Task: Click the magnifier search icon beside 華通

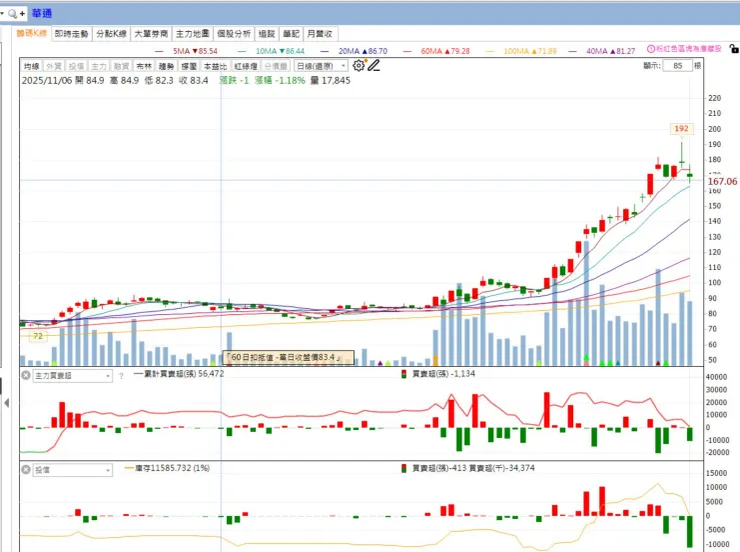Action: [x=12, y=14]
